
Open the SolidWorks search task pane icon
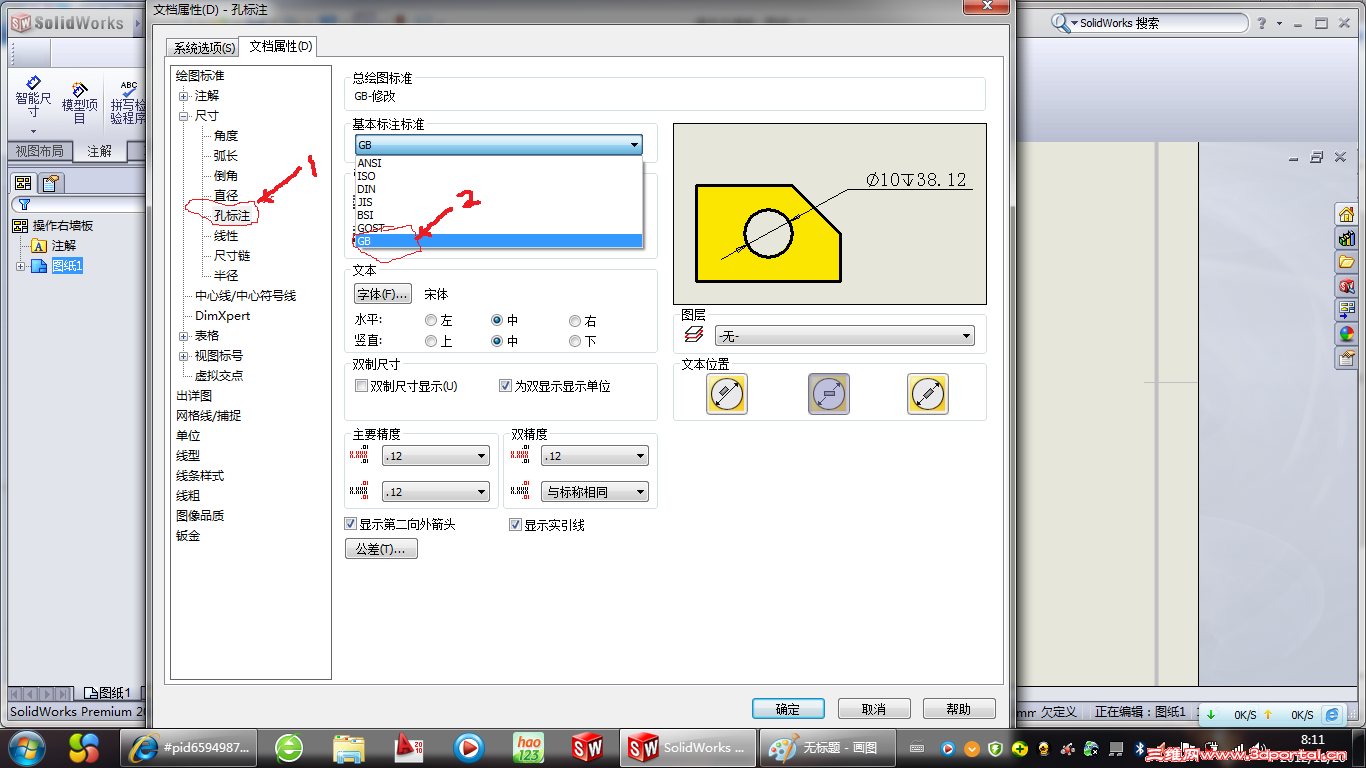point(1346,286)
